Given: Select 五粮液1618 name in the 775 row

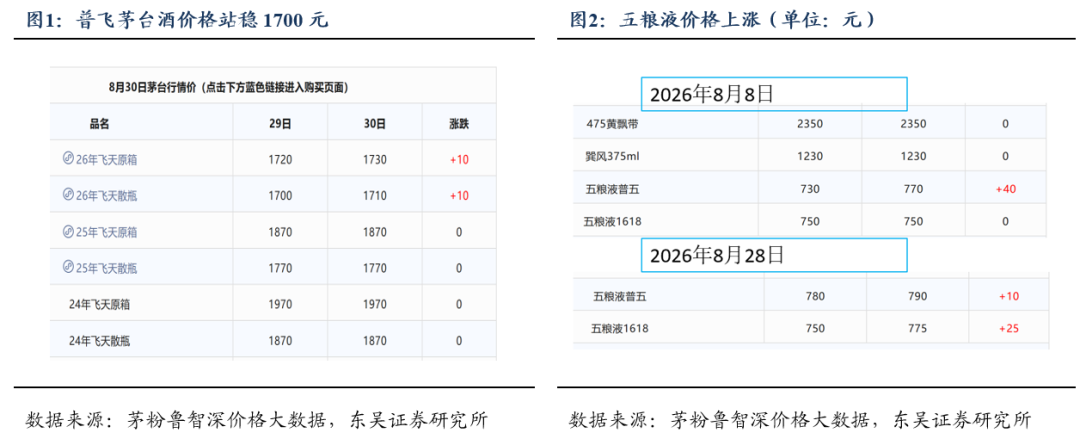Looking at the screenshot, I should click(x=620, y=329).
